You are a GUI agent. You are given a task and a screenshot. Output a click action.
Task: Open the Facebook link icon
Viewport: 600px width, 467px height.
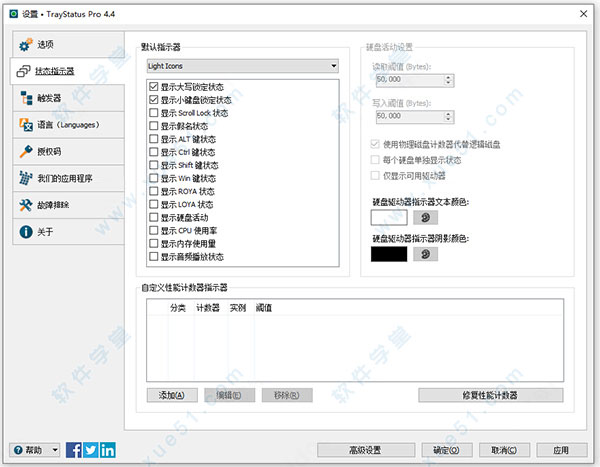(74, 450)
